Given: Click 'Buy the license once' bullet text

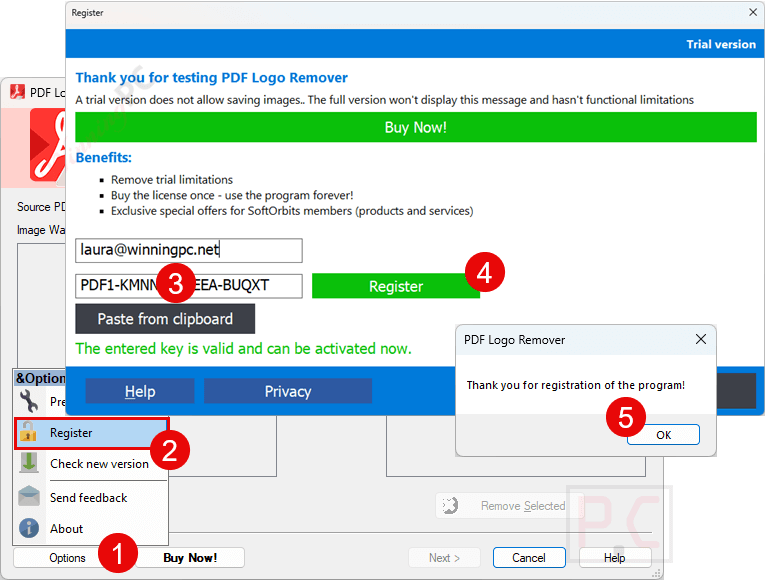Looking at the screenshot, I should (x=232, y=195).
